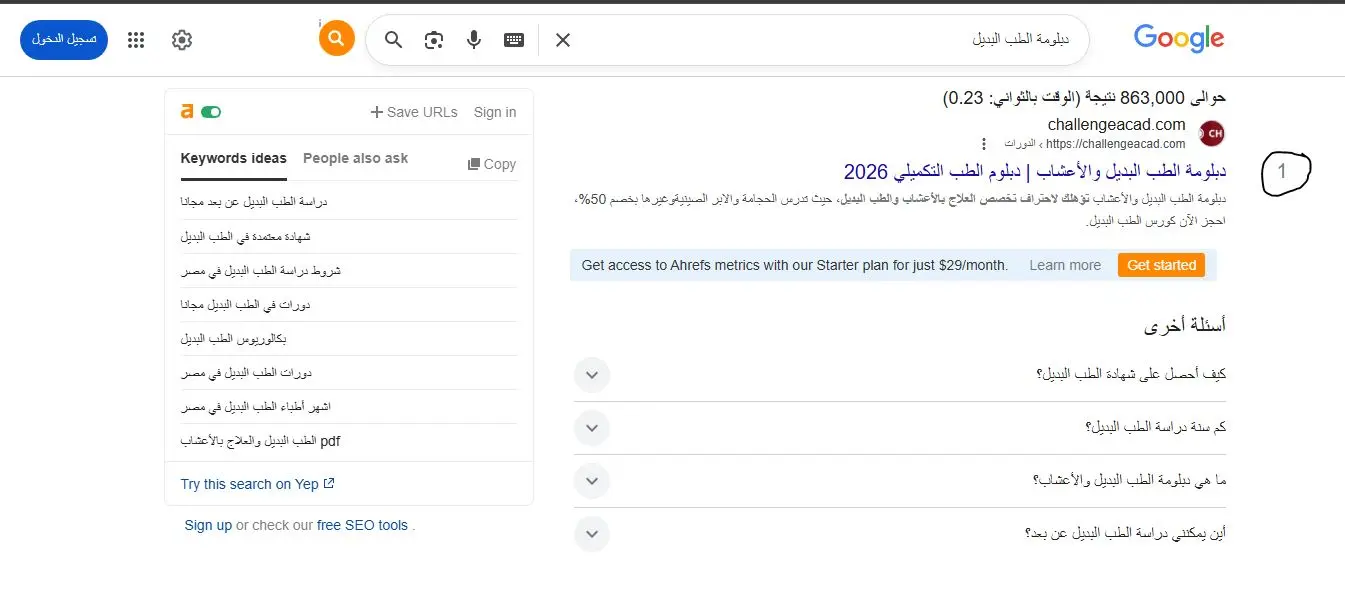1345x589 pixels.
Task: Open the free SEO tools link
Action: click(362, 525)
